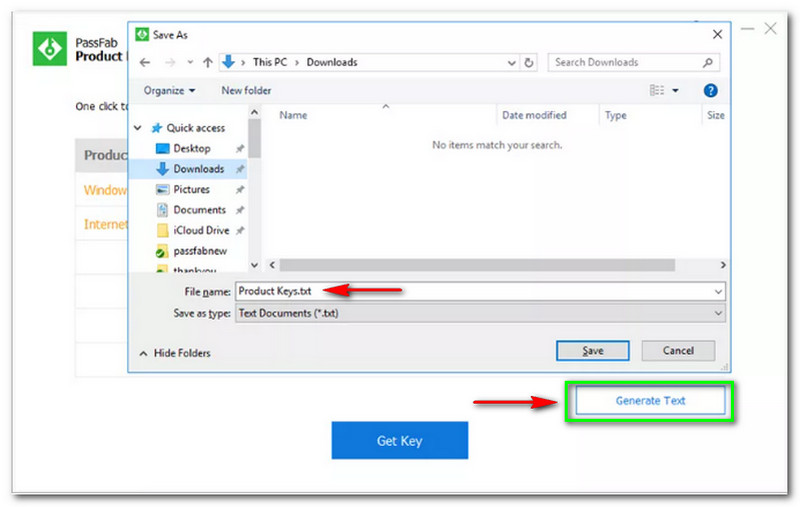Open the passfabnew folder
The image size is (800, 507).
200,251
